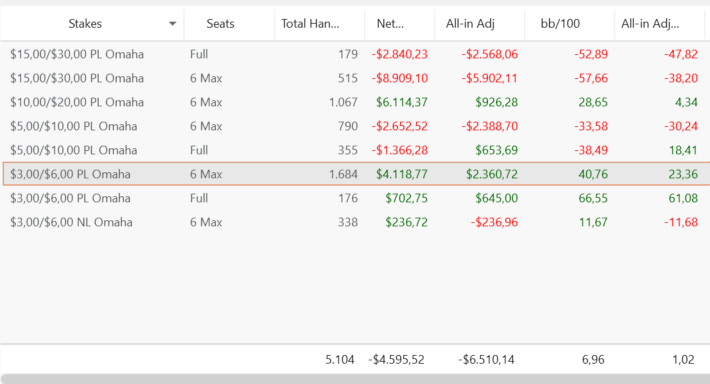The height and width of the screenshot is (384, 710).
Task: Click adjusted bb value -47,82
Action: [x=681, y=54]
